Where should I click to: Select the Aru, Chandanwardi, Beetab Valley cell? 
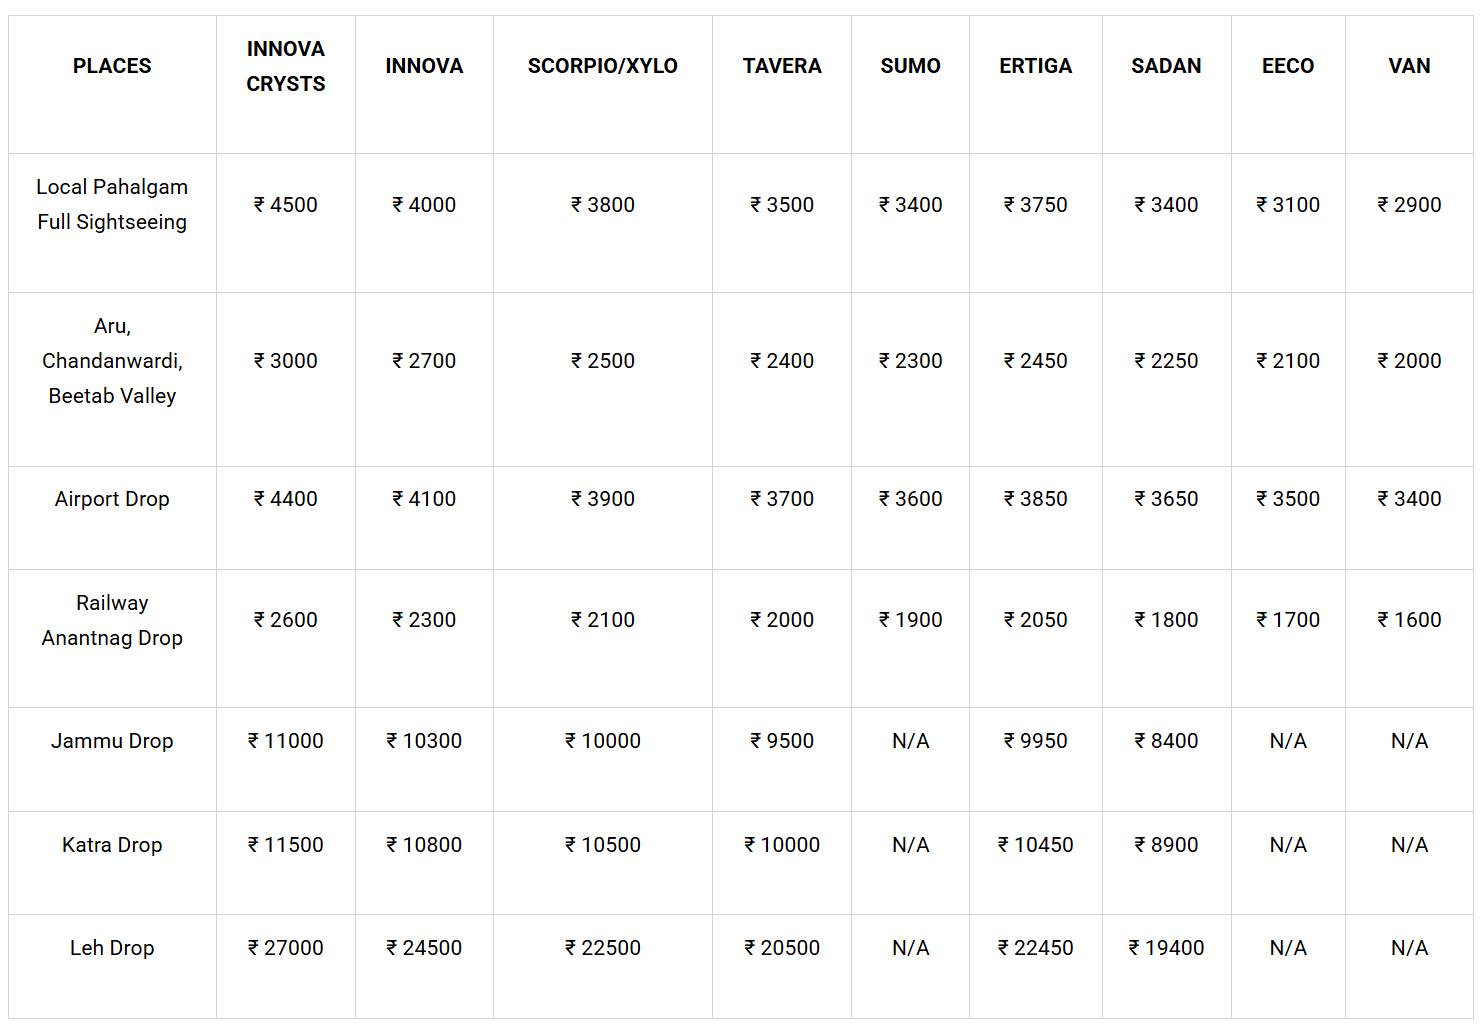pos(112,361)
